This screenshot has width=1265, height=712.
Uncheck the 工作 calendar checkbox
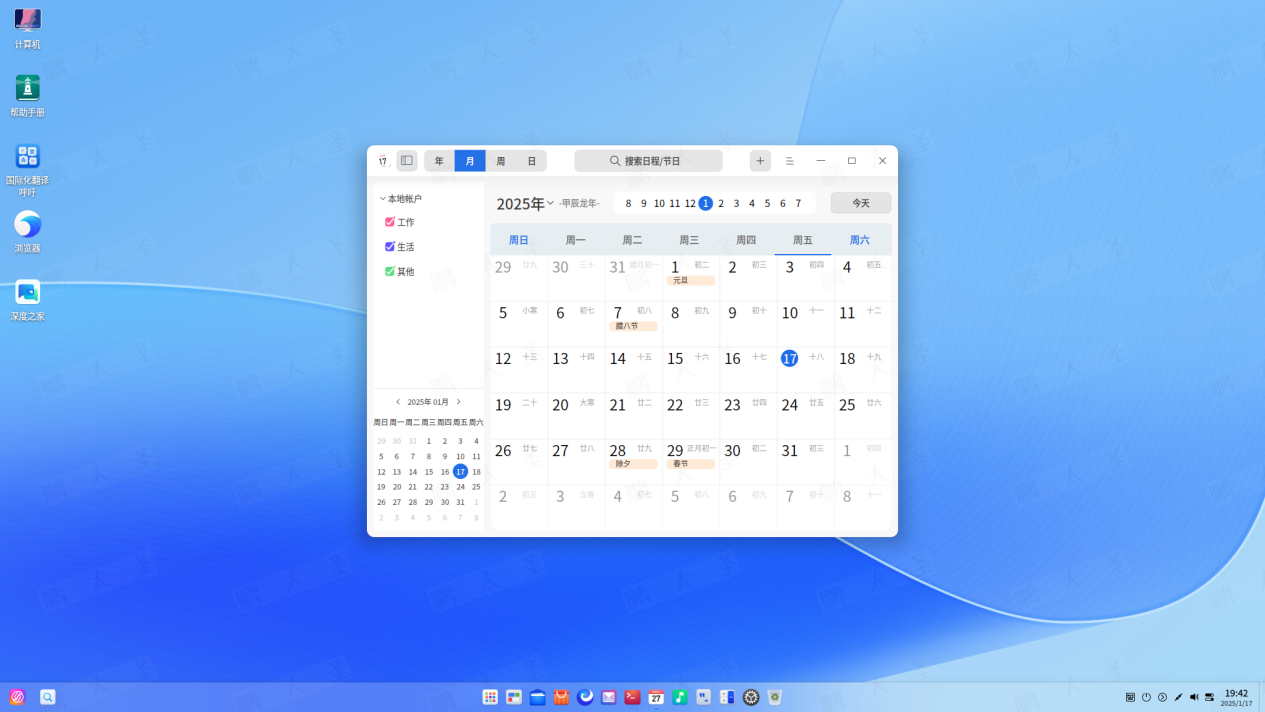[x=390, y=222]
